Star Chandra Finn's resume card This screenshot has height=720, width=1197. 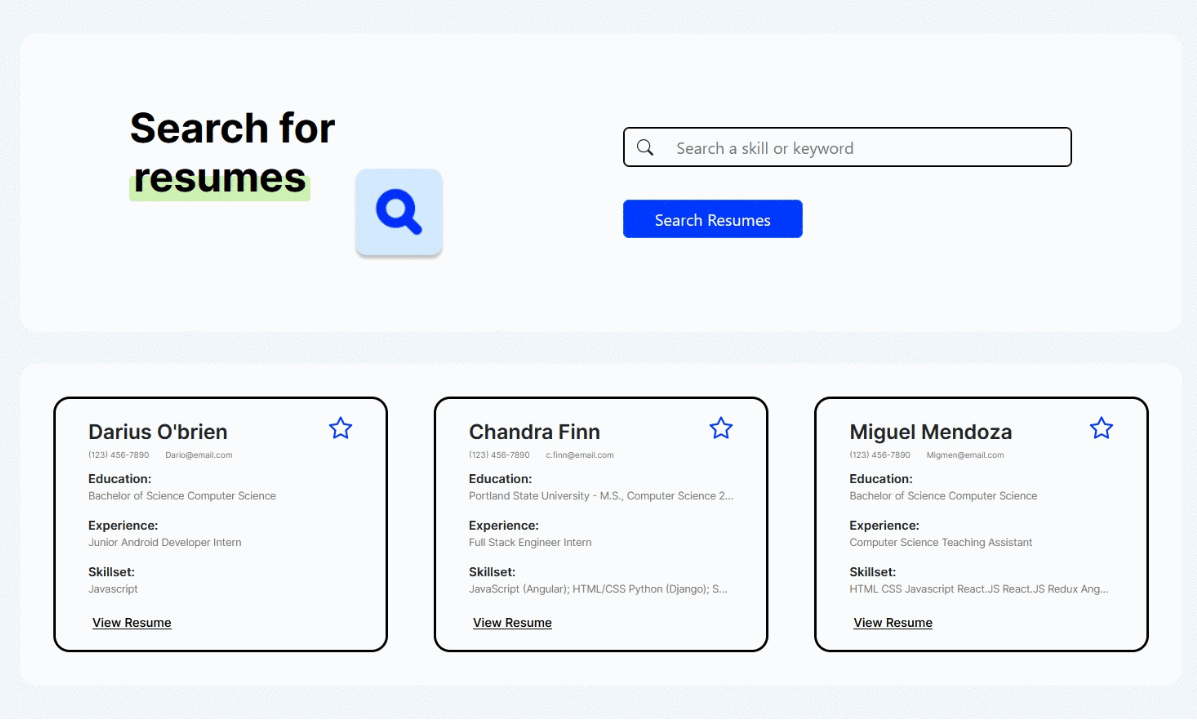click(x=721, y=428)
